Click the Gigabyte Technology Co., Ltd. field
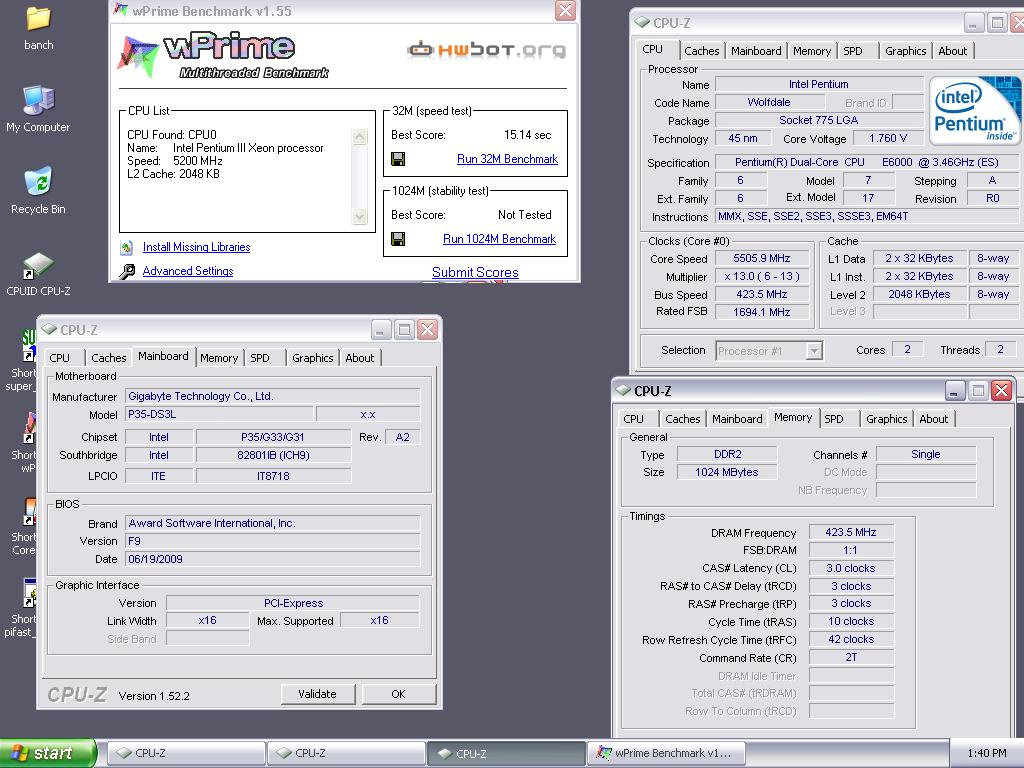 [x=272, y=396]
